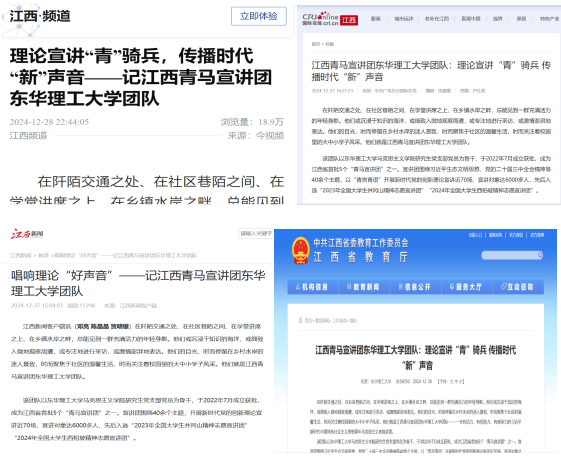Click the red 江西 badge icon
Image resolution: width=561 pixels, height=465 pixels.
tap(349, 20)
